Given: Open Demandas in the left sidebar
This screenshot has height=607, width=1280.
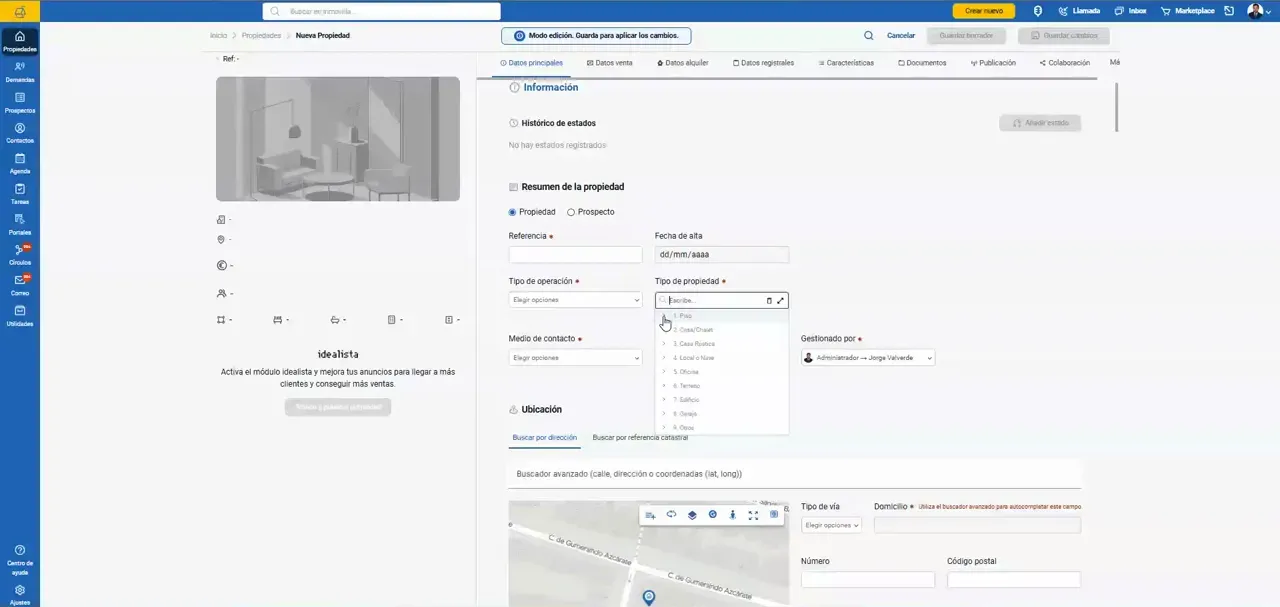Looking at the screenshot, I should tap(20, 71).
